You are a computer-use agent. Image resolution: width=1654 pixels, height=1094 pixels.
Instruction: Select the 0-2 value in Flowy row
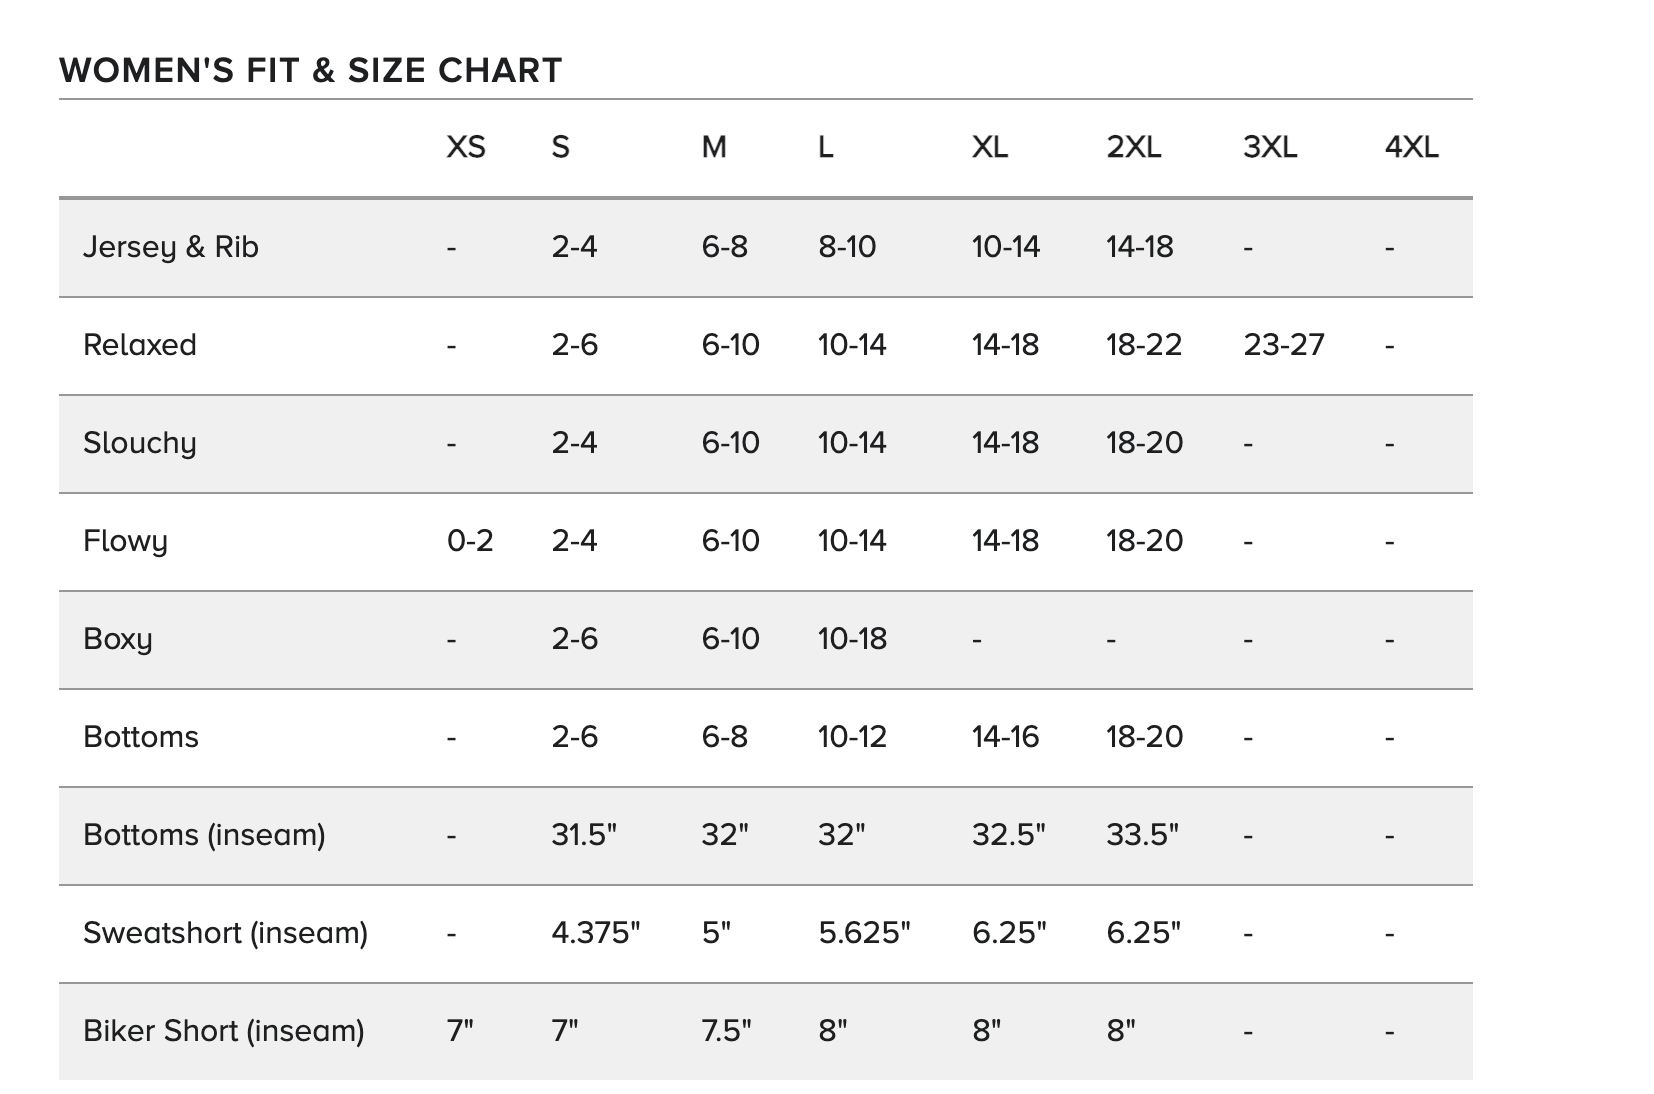tap(470, 541)
